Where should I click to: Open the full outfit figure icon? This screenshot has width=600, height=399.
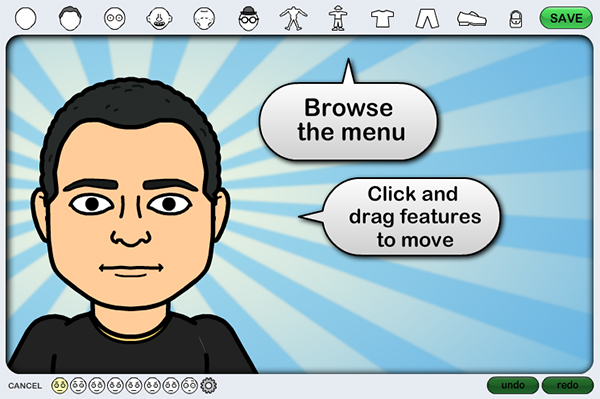click(338, 18)
